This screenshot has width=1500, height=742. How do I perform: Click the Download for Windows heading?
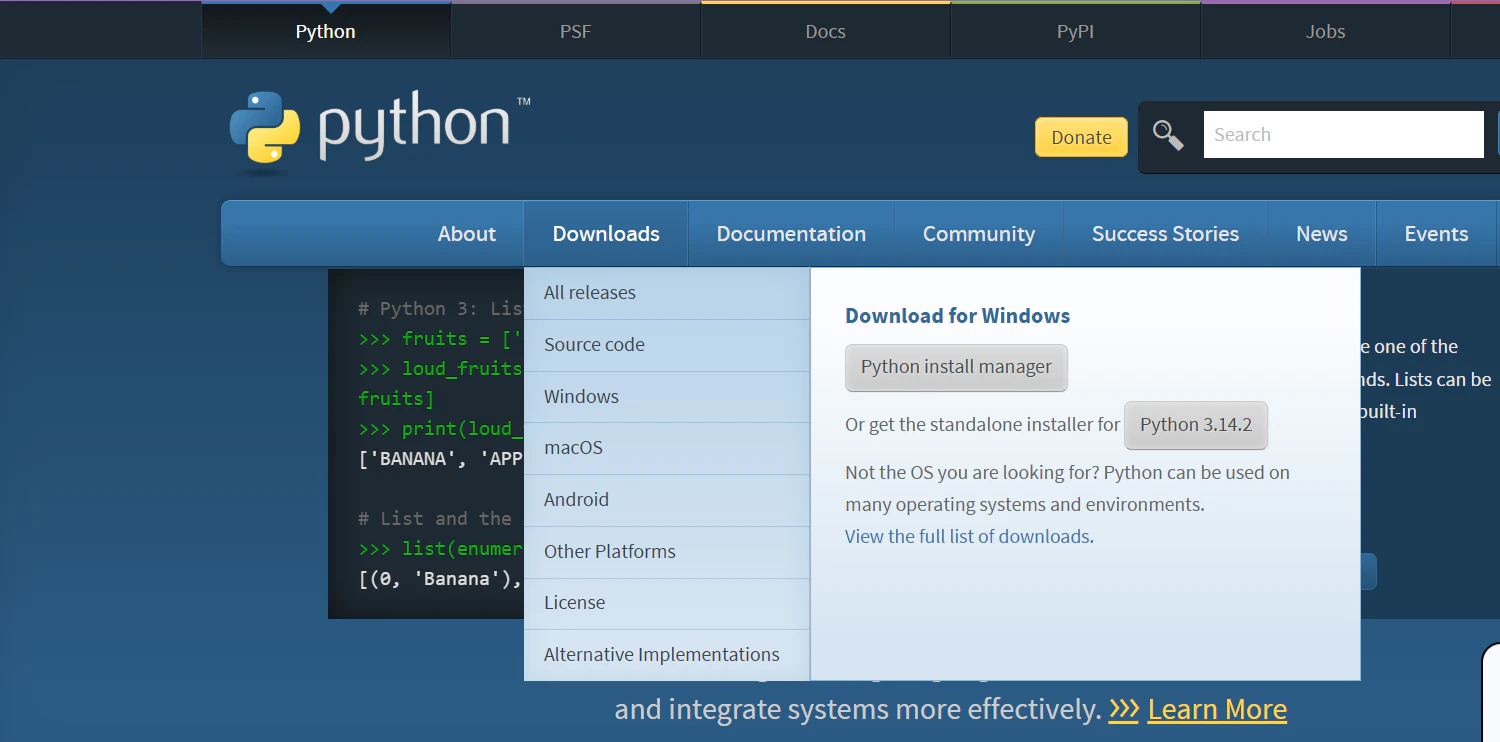tap(957, 316)
